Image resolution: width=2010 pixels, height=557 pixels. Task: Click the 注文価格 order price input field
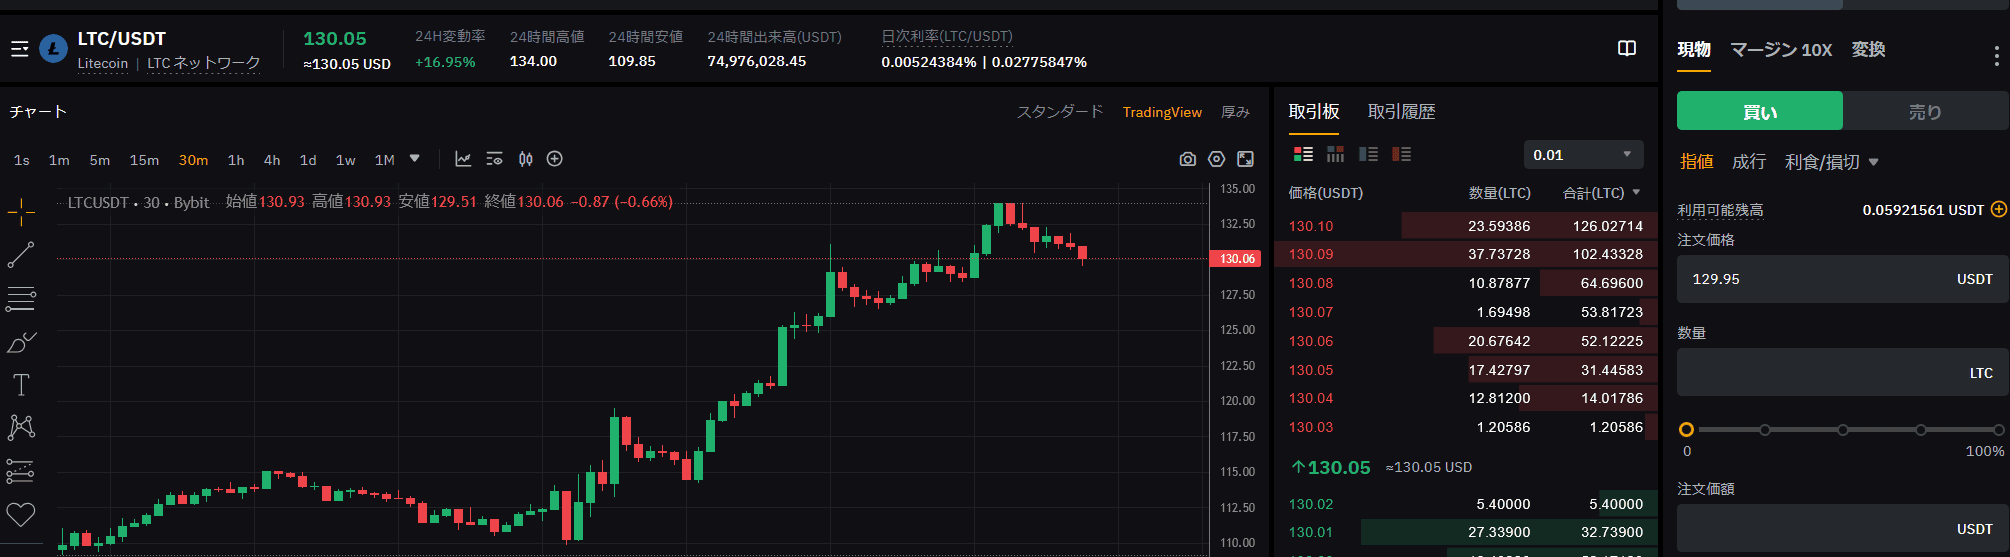1810,279
